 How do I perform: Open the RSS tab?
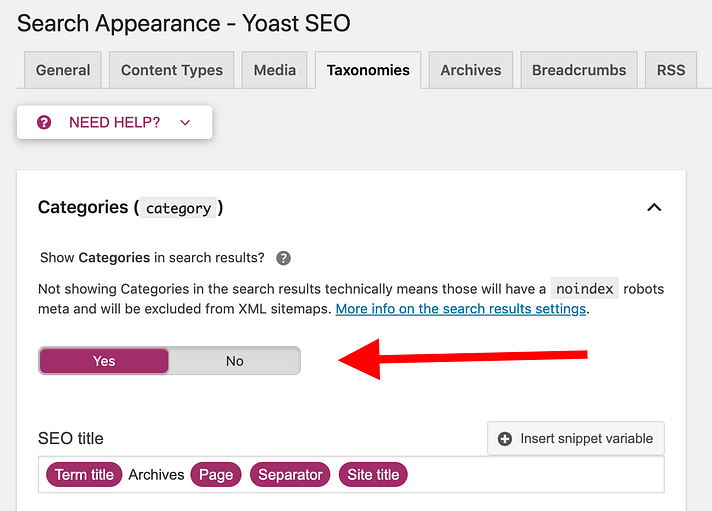click(x=671, y=70)
